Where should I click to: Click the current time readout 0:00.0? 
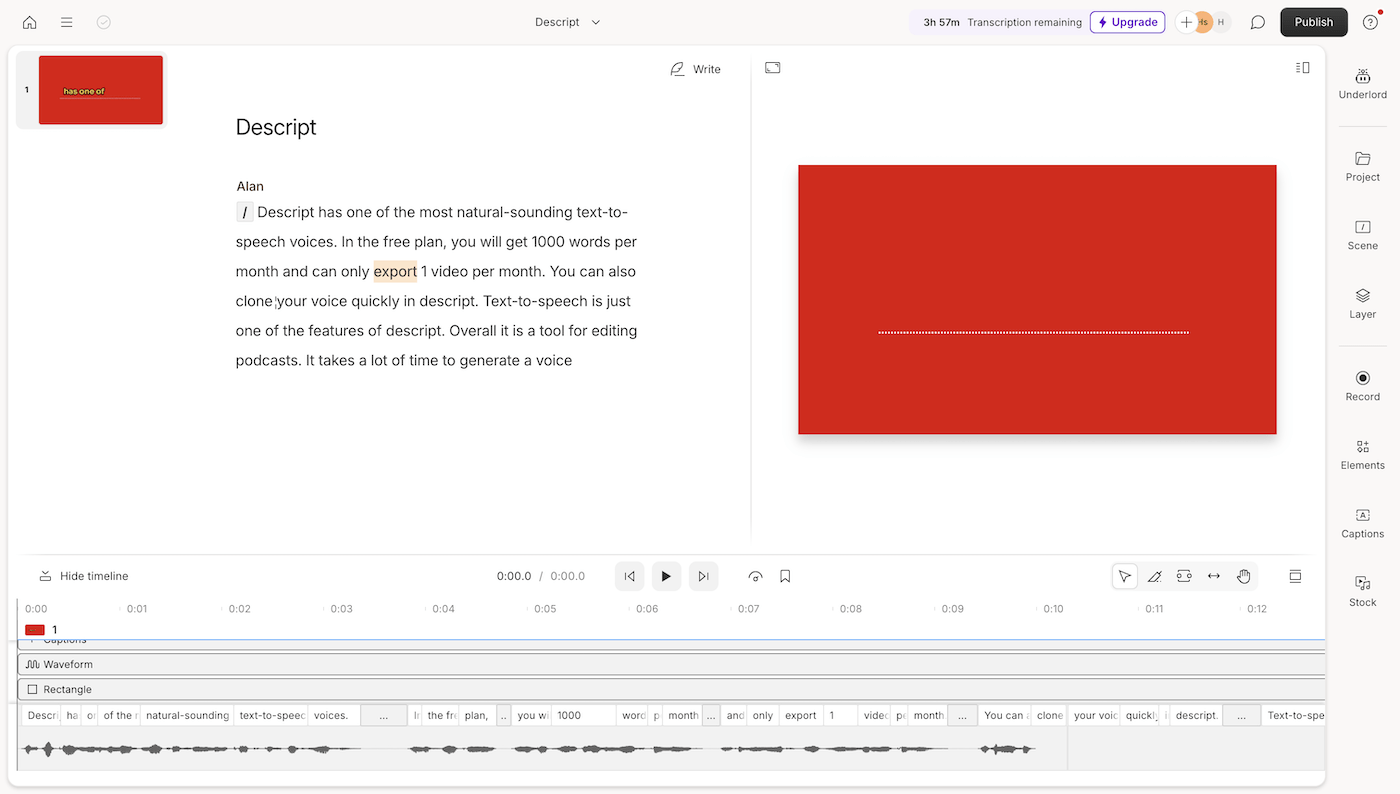(514, 576)
